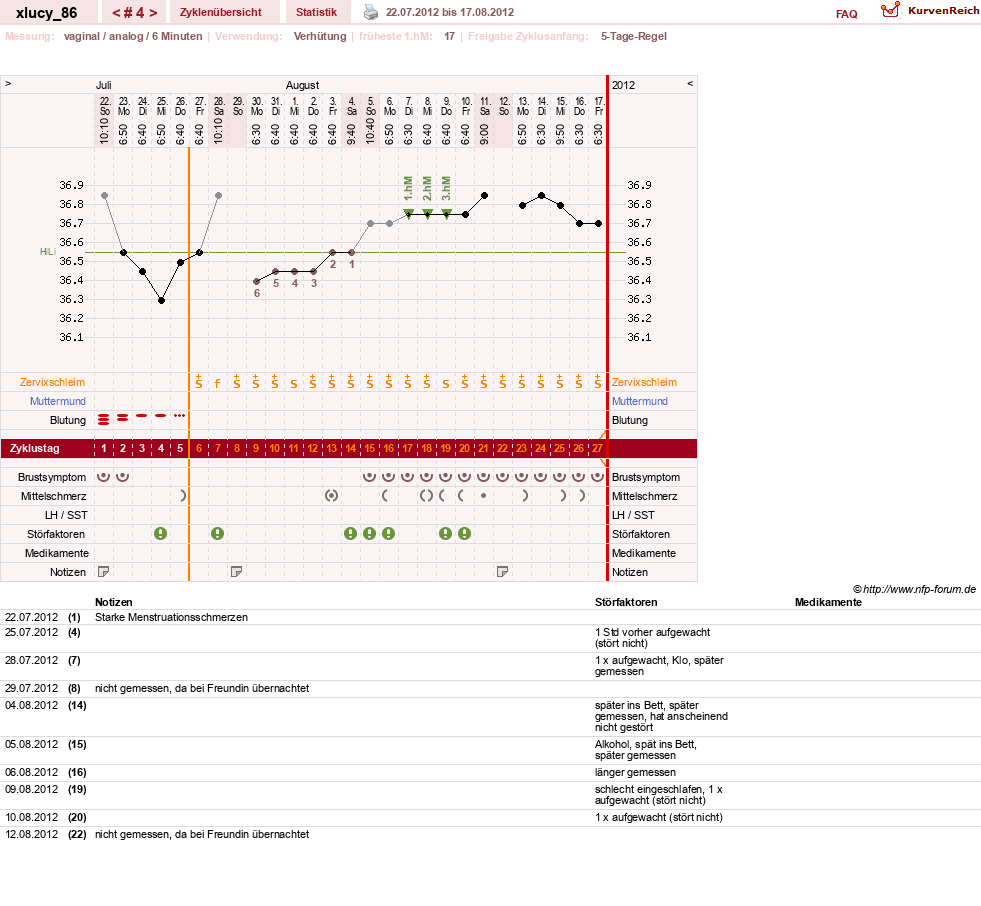Click the 'Alkohol, spät ins Bett' entry
The width and height of the screenshot is (981, 906).
tap(646, 750)
